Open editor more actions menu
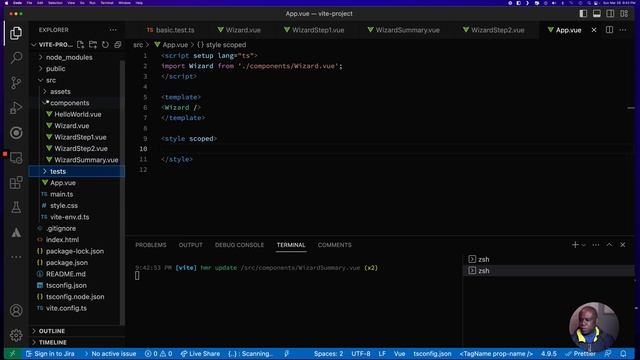This screenshot has width=640, height=360. tap(623, 30)
